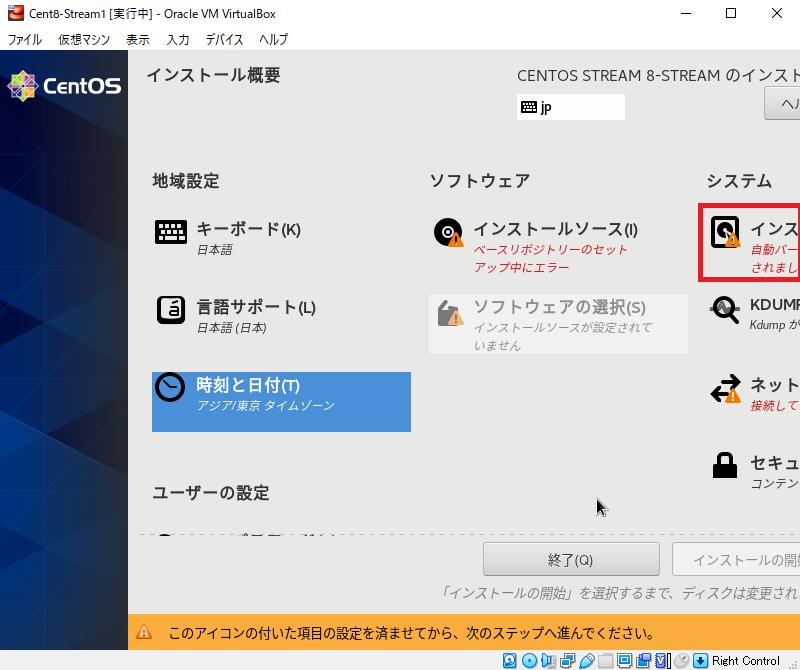Click the optical drive status icon
The height and width of the screenshot is (670, 800).
[x=529, y=661]
